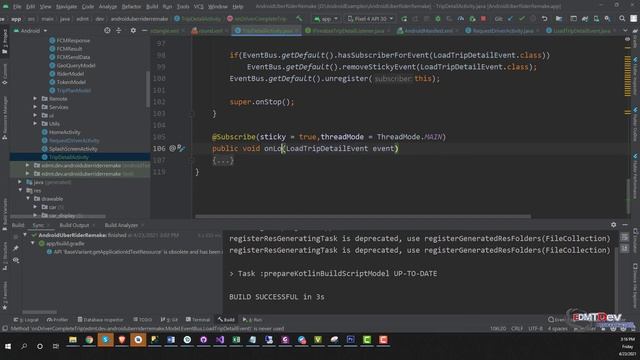The image size is (640, 360).
Task: Click the editor horizontal scrollbar
Action: 363,216
